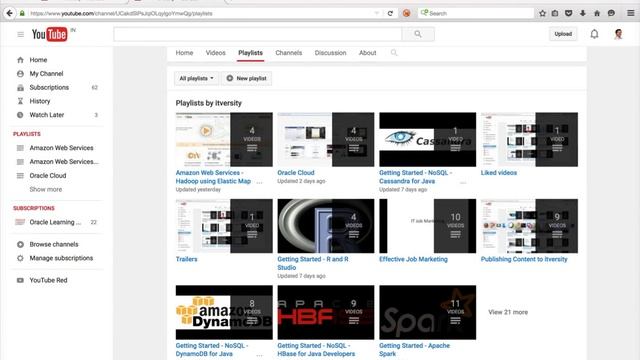Open the Oracle Cloud playlist title link
The height and width of the screenshot is (360, 640).
click(x=296, y=173)
